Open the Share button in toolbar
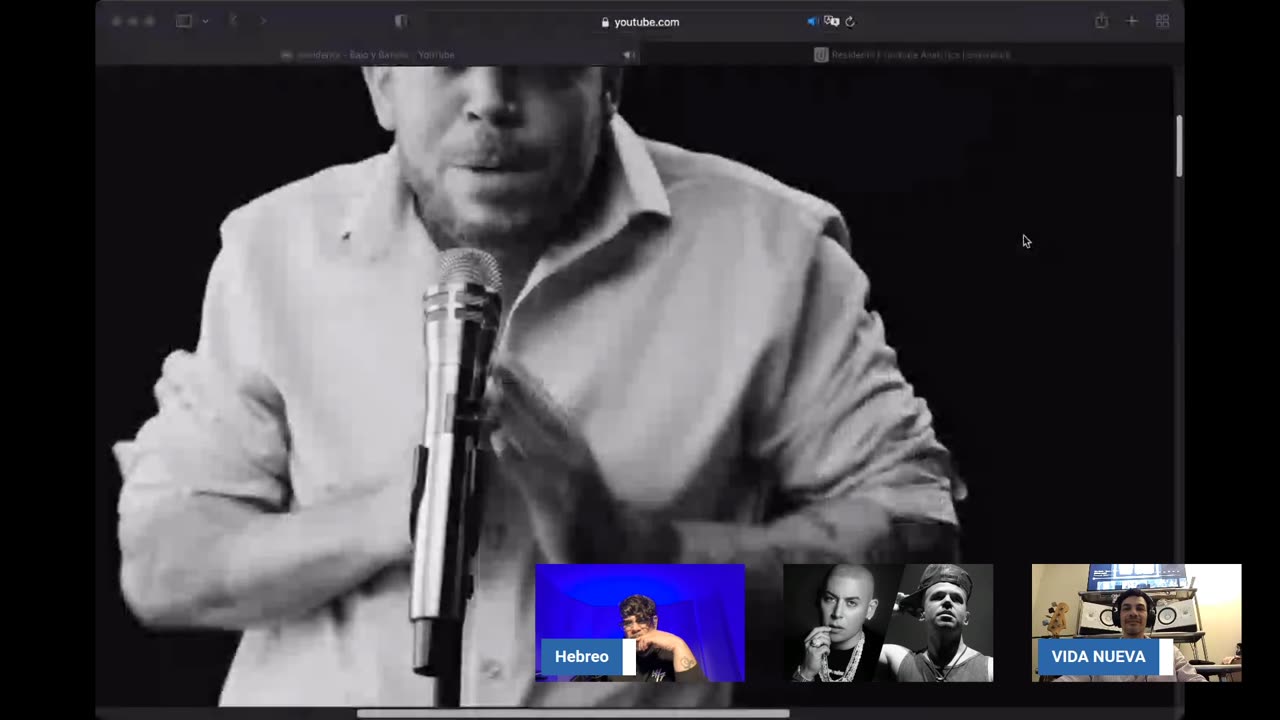This screenshot has height=720, width=1280. coord(1101,21)
